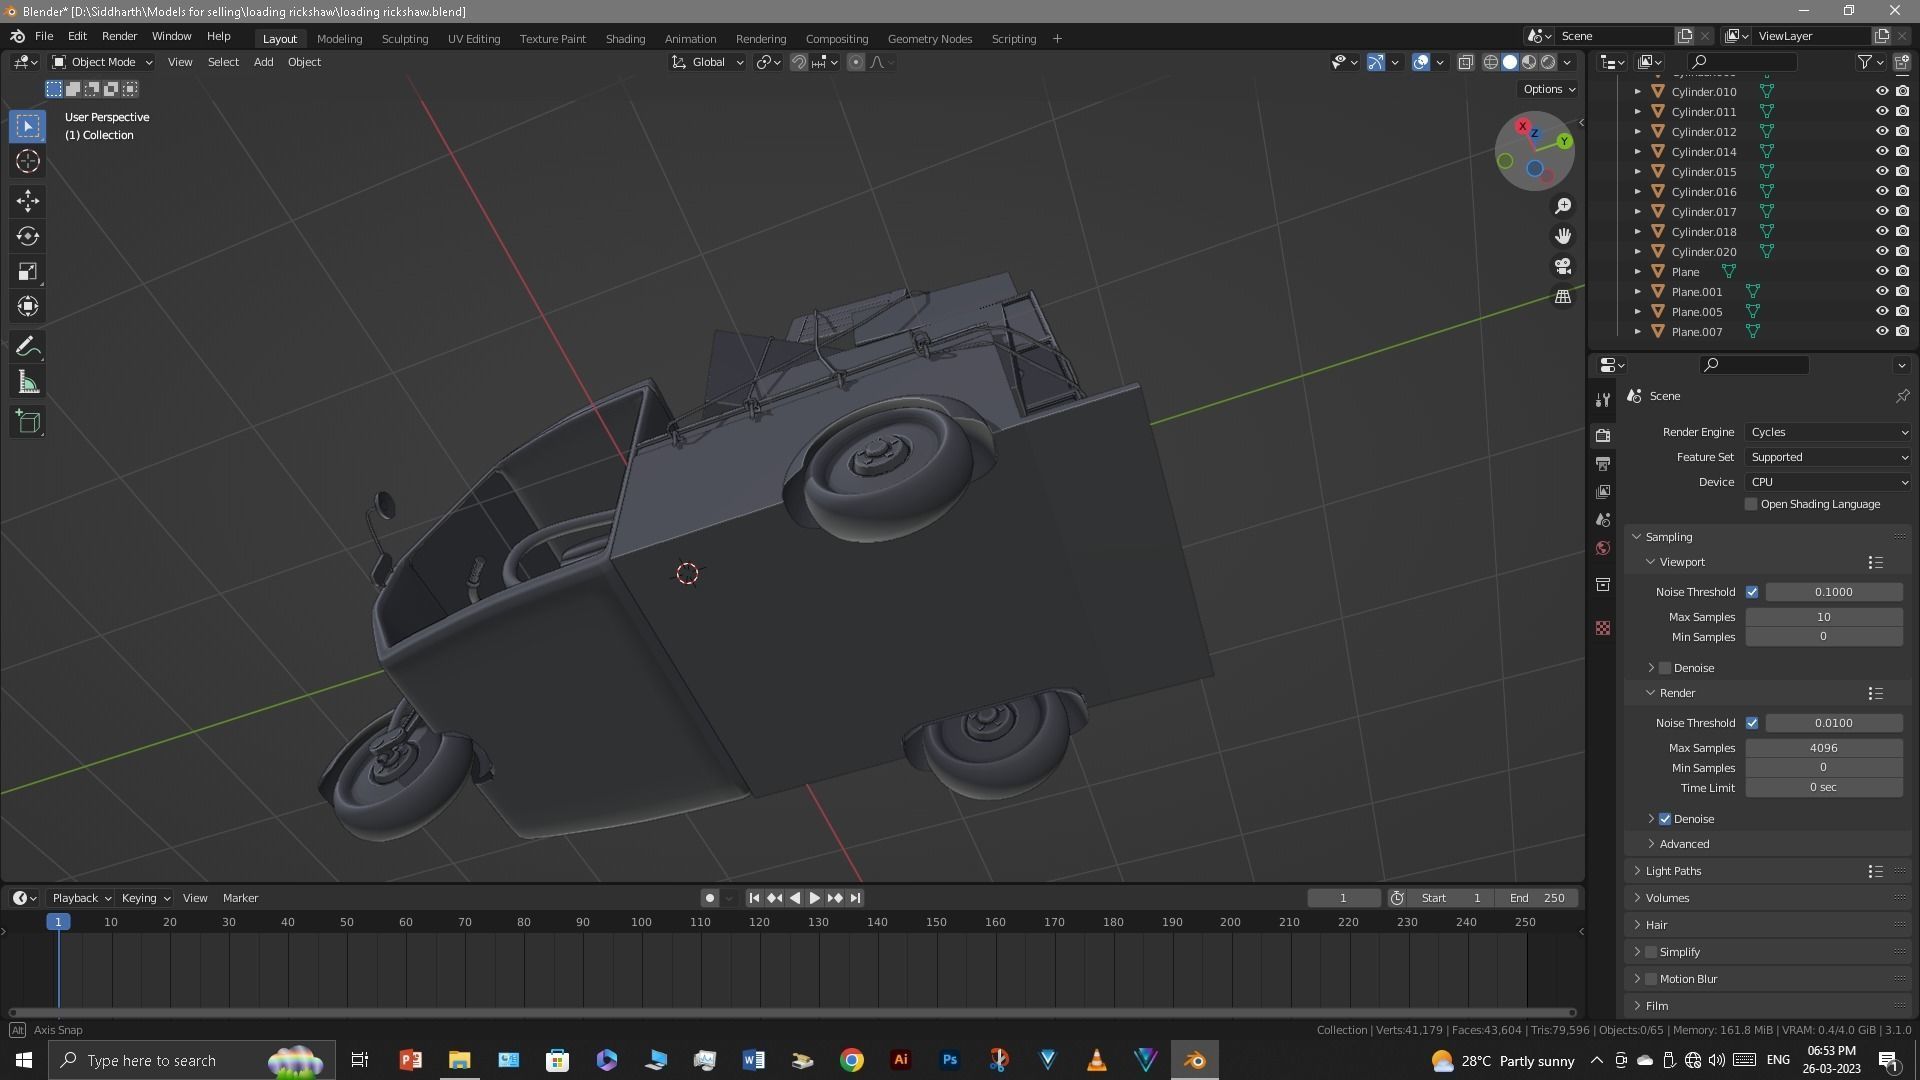Toggle X-ray display in viewport header

tap(1466, 62)
